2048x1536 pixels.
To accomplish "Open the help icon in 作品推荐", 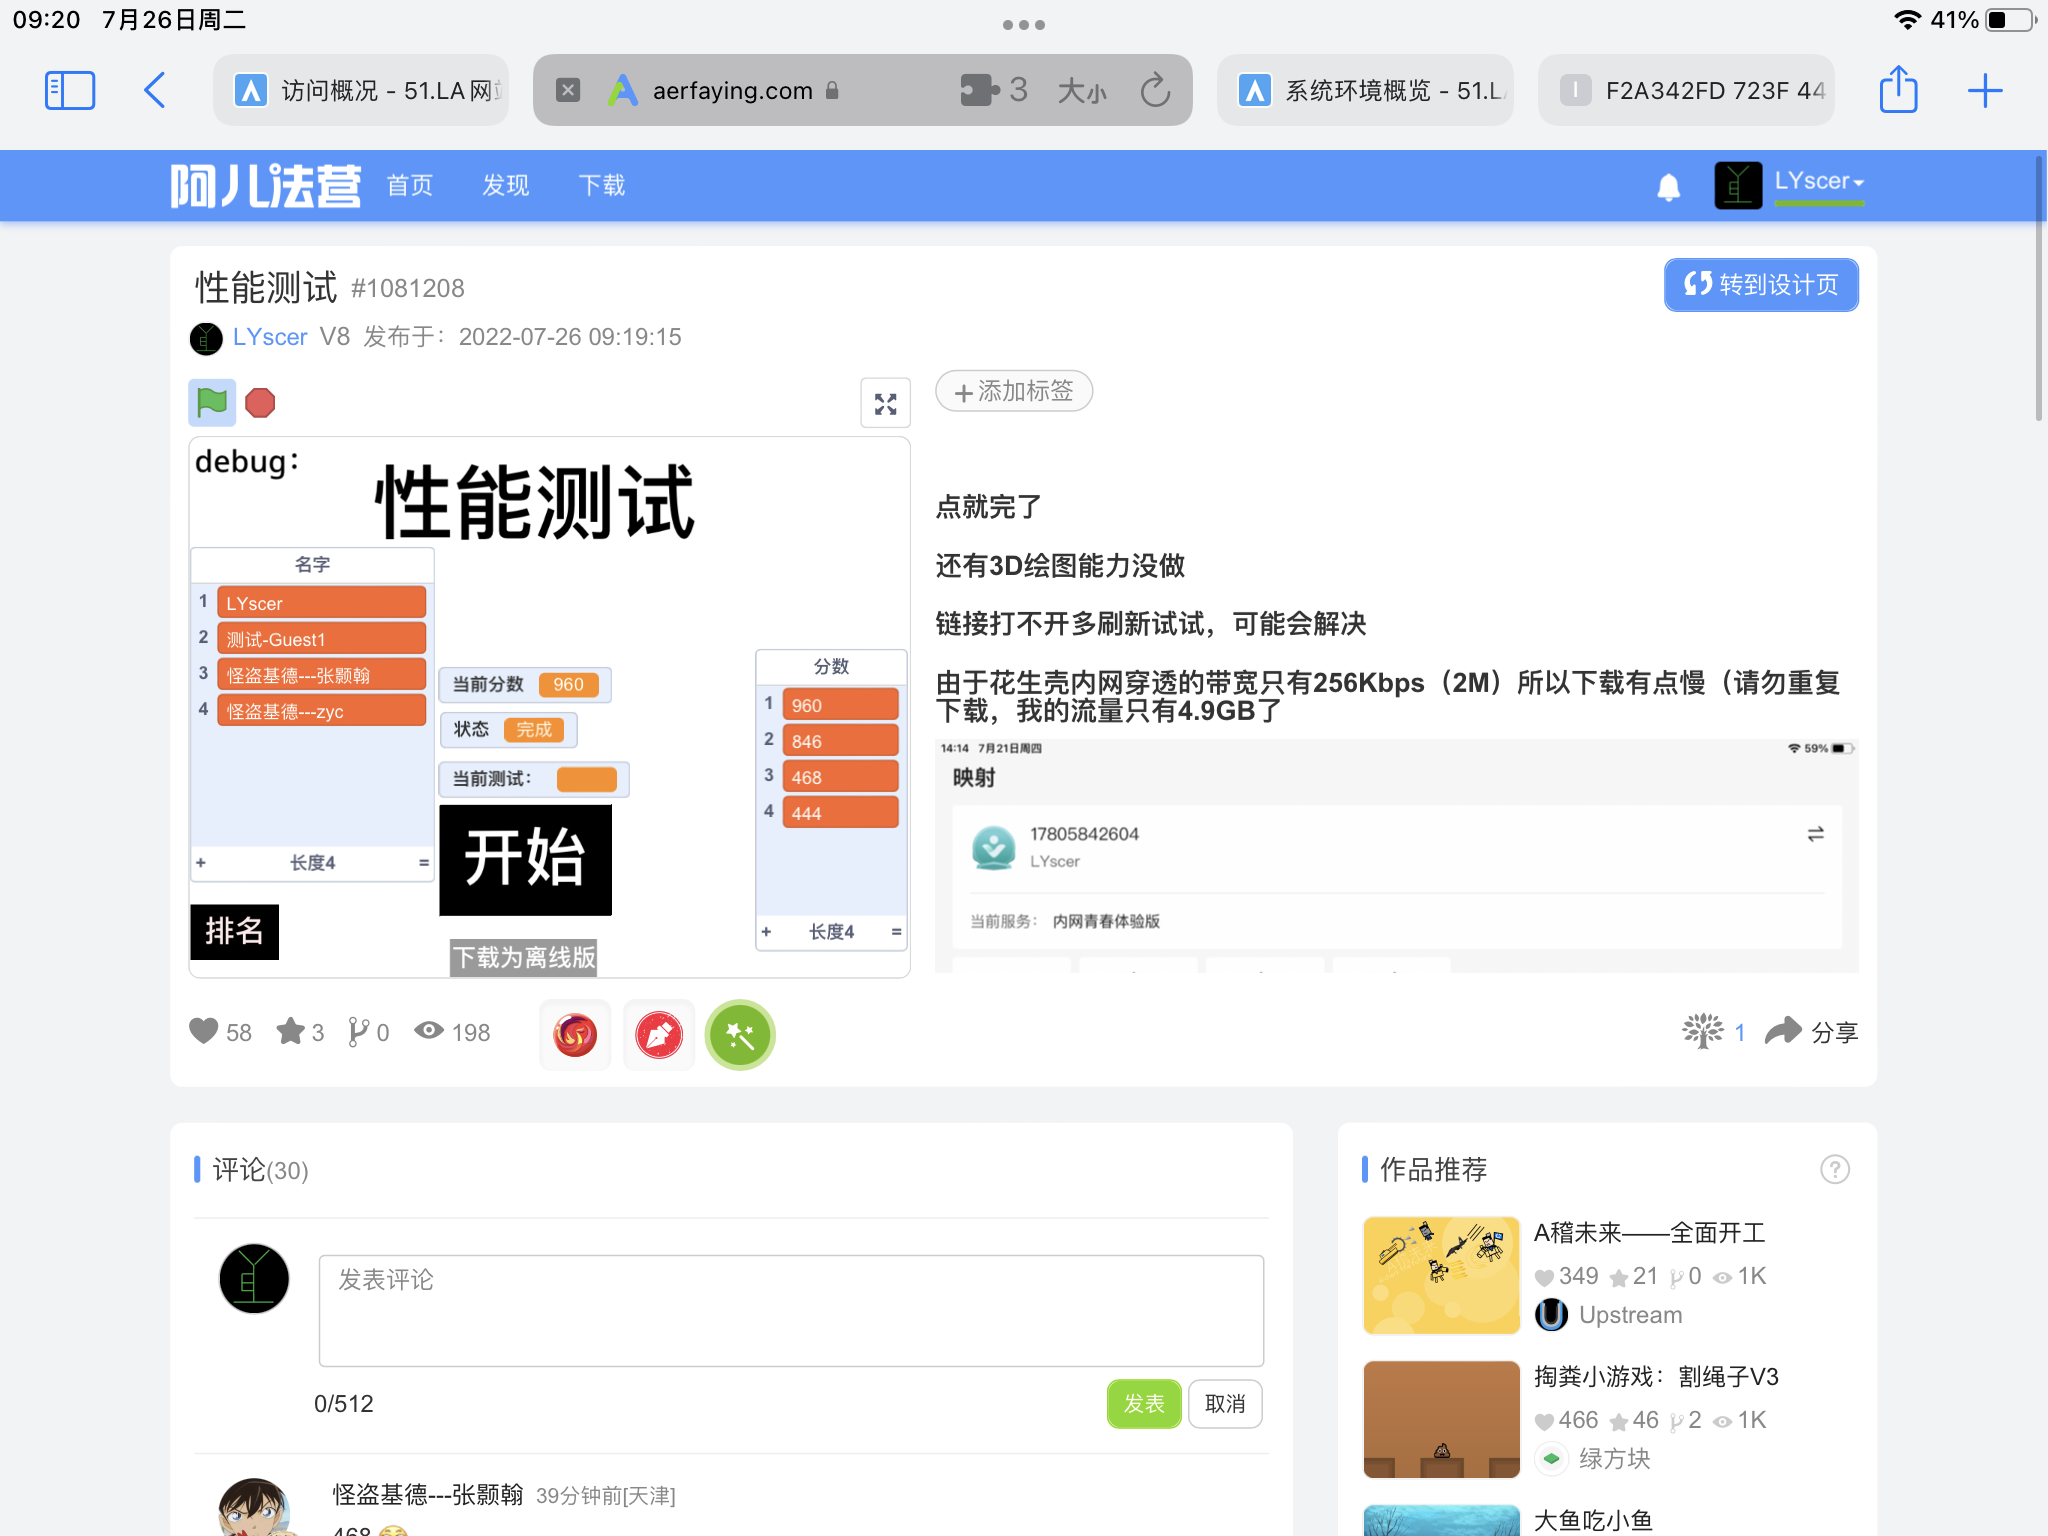I will pos(1835,1169).
